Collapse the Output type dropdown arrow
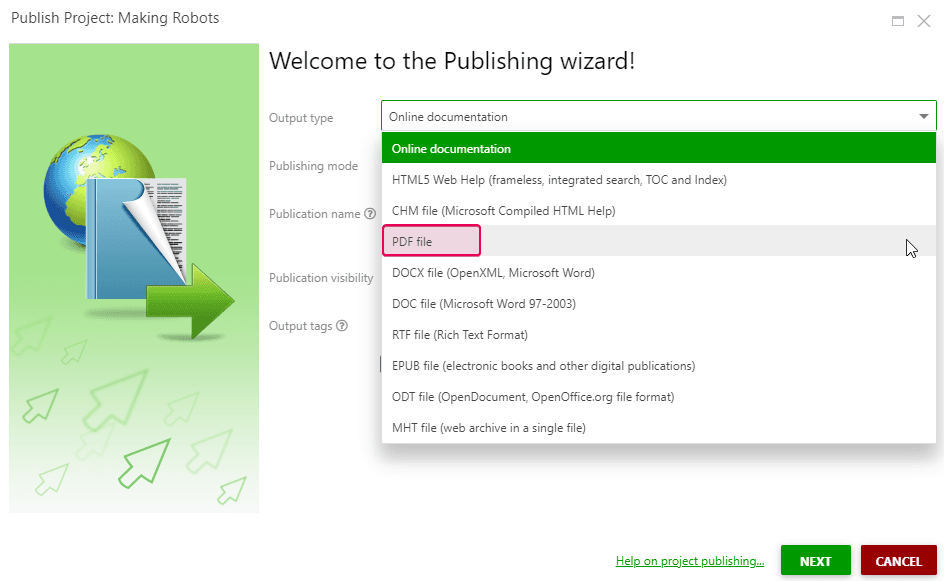 924,115
